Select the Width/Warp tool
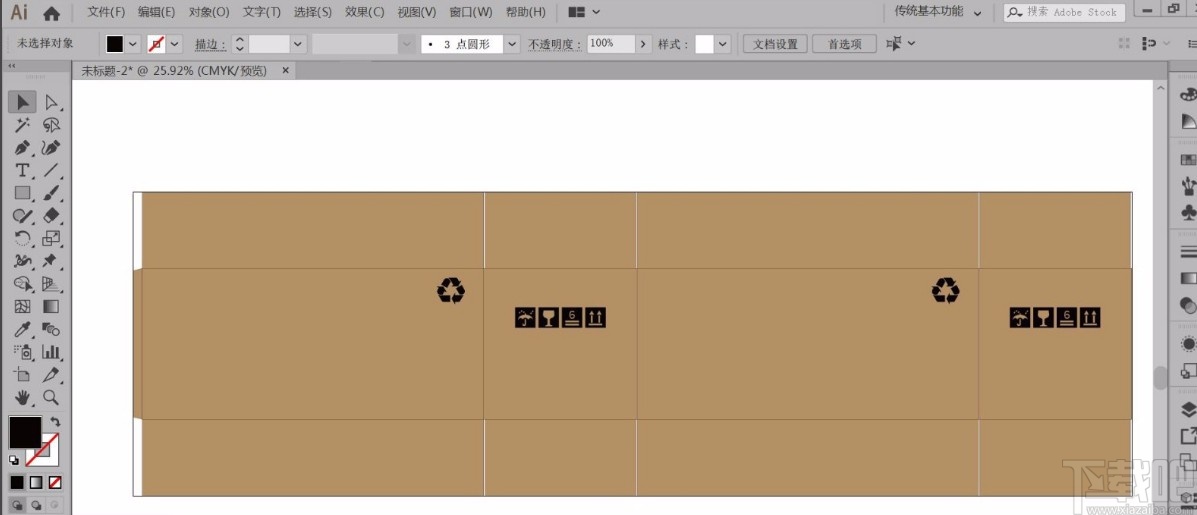 [22, 261]
